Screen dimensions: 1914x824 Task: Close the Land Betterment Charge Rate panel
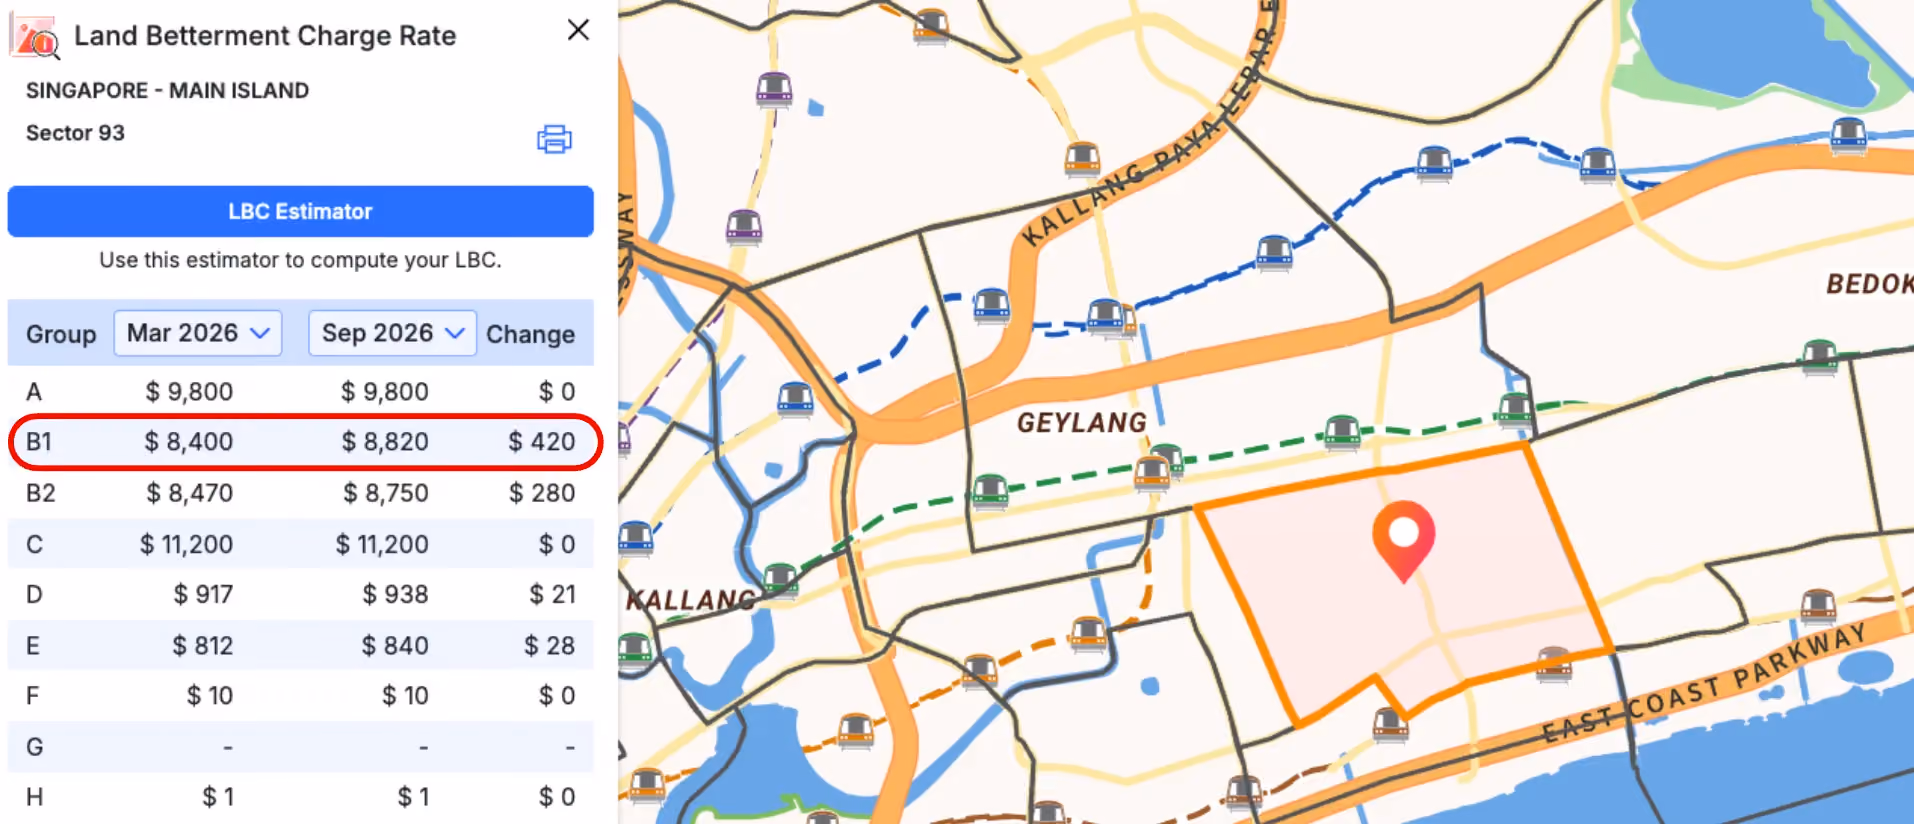[x=578, y=30]
